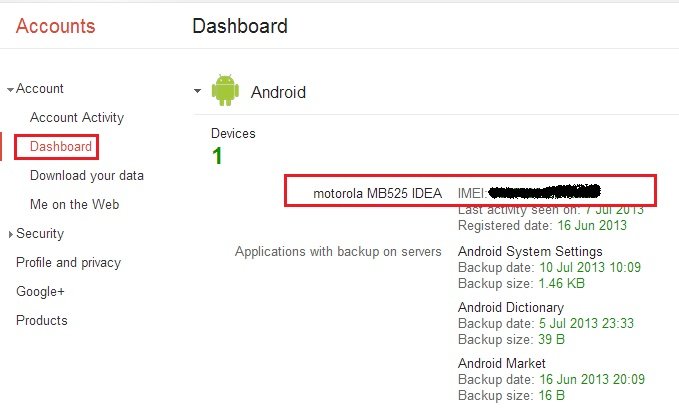Open Download your data
The width and height of the screenshot is (679, 419).
[87, 175]
